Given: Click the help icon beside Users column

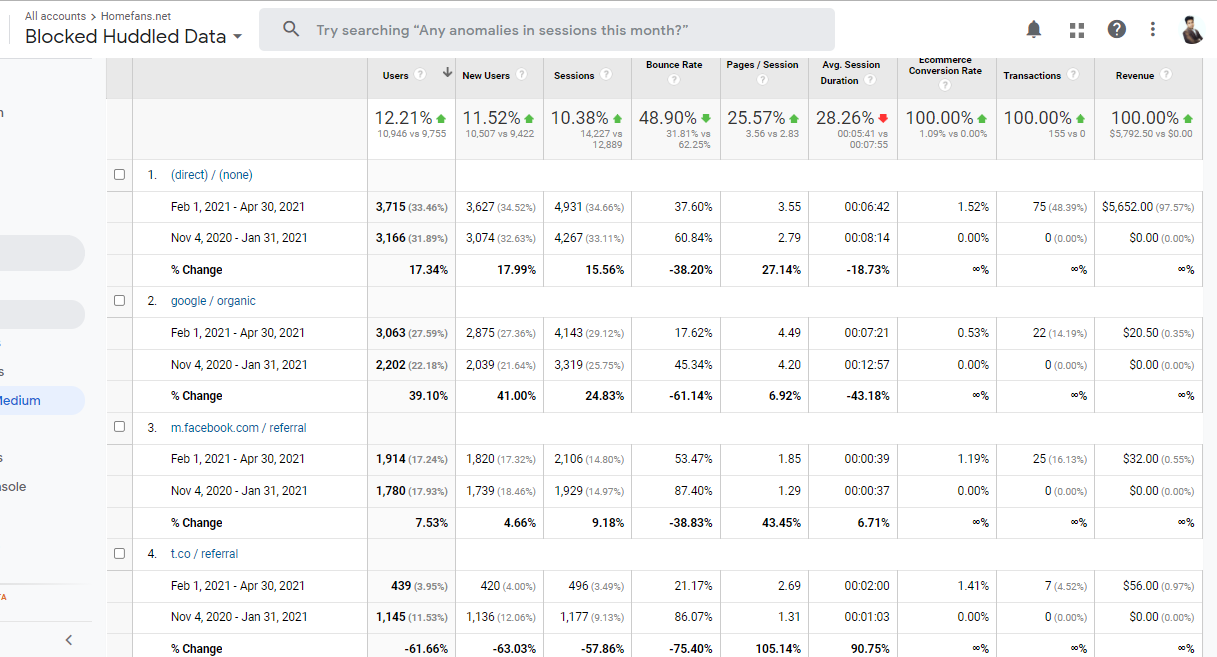Looking at the screenshot, I should [x=420, y=75].
